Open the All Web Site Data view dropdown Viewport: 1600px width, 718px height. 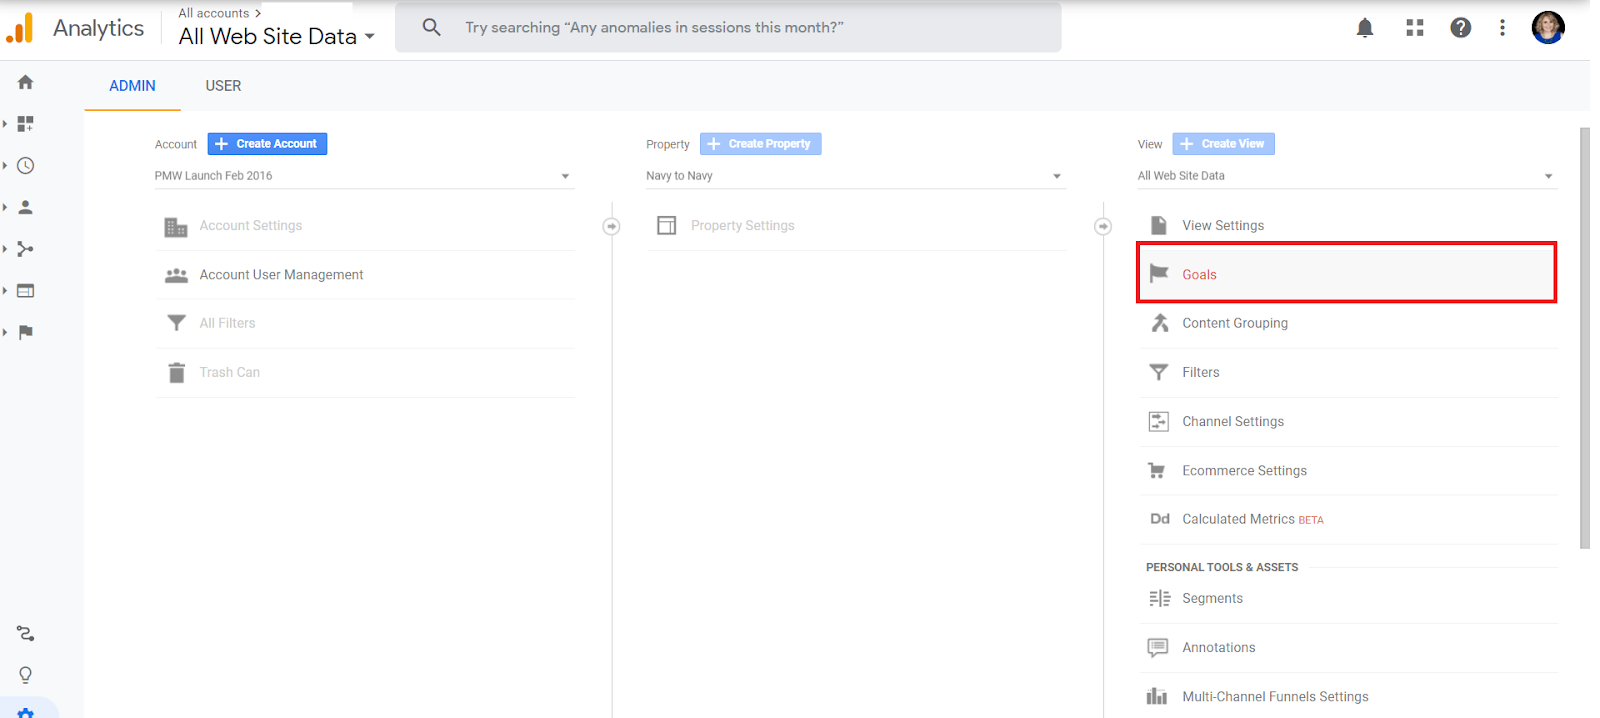pyautogui.click(x=1347, y=176)
